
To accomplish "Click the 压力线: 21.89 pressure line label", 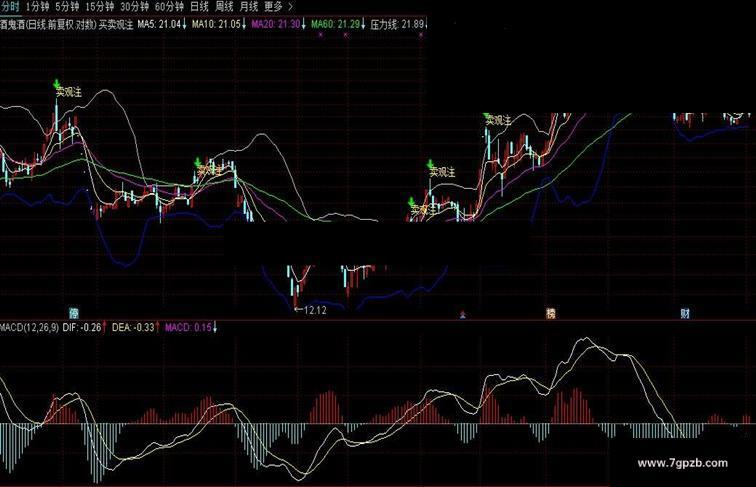I will pyautogui.click(x=399, y=24).
